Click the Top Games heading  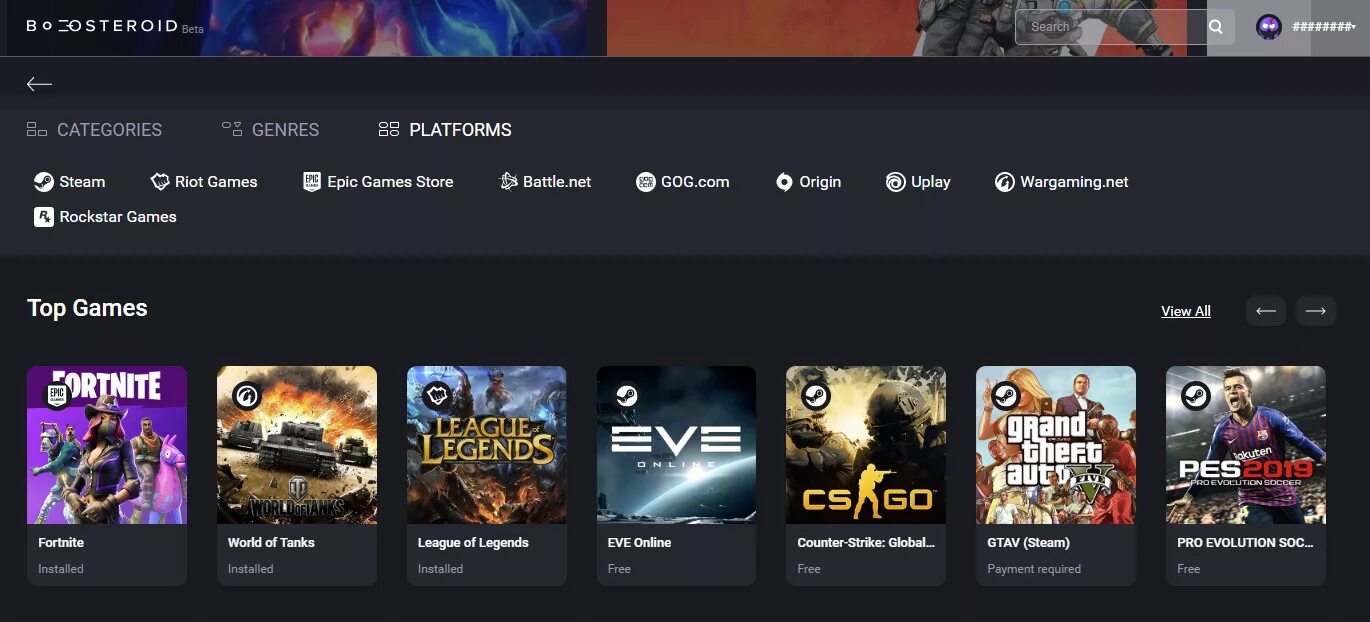point(87,308)
